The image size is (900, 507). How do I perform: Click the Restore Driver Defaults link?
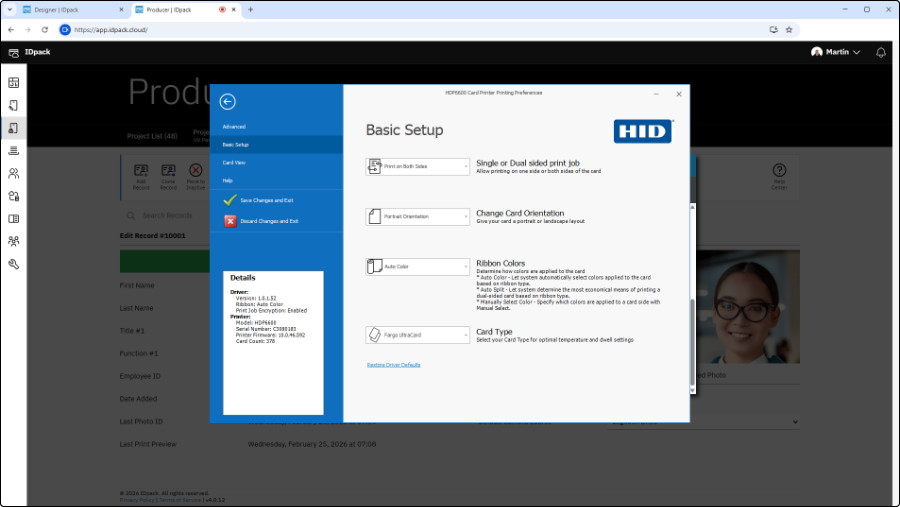(393, 365)
